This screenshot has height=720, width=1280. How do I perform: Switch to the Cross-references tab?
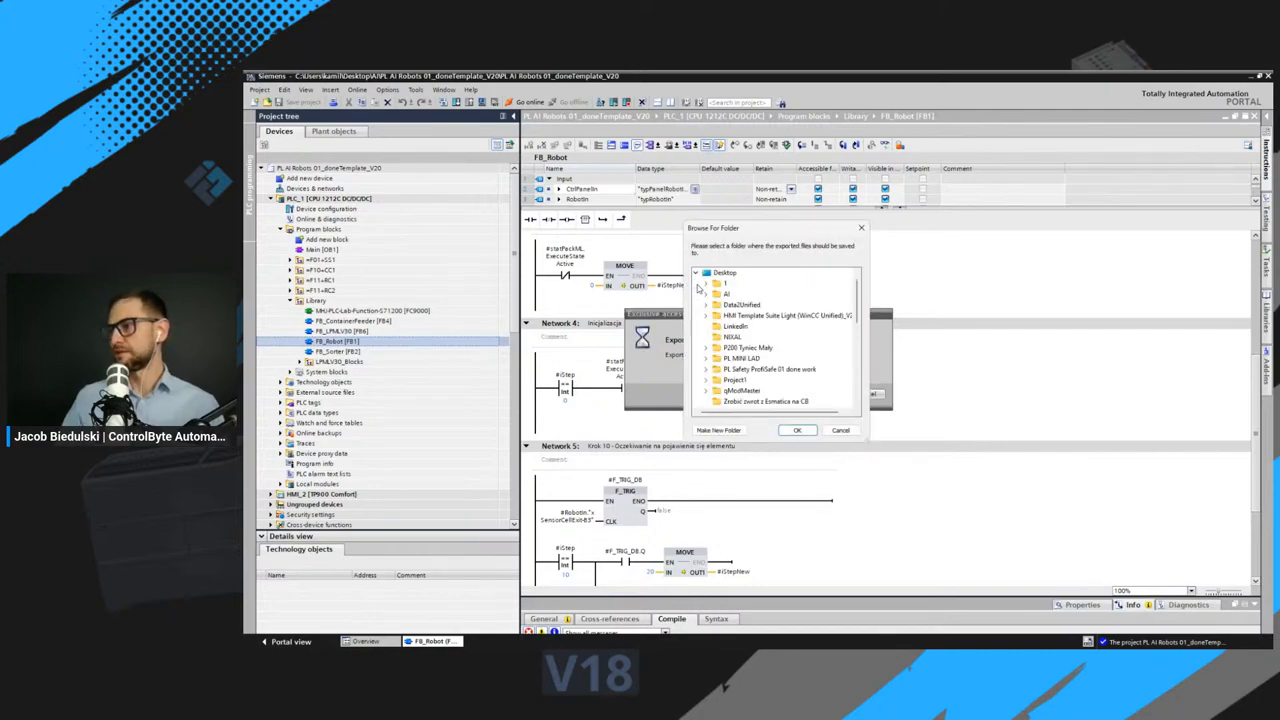[x=609, y=619]
